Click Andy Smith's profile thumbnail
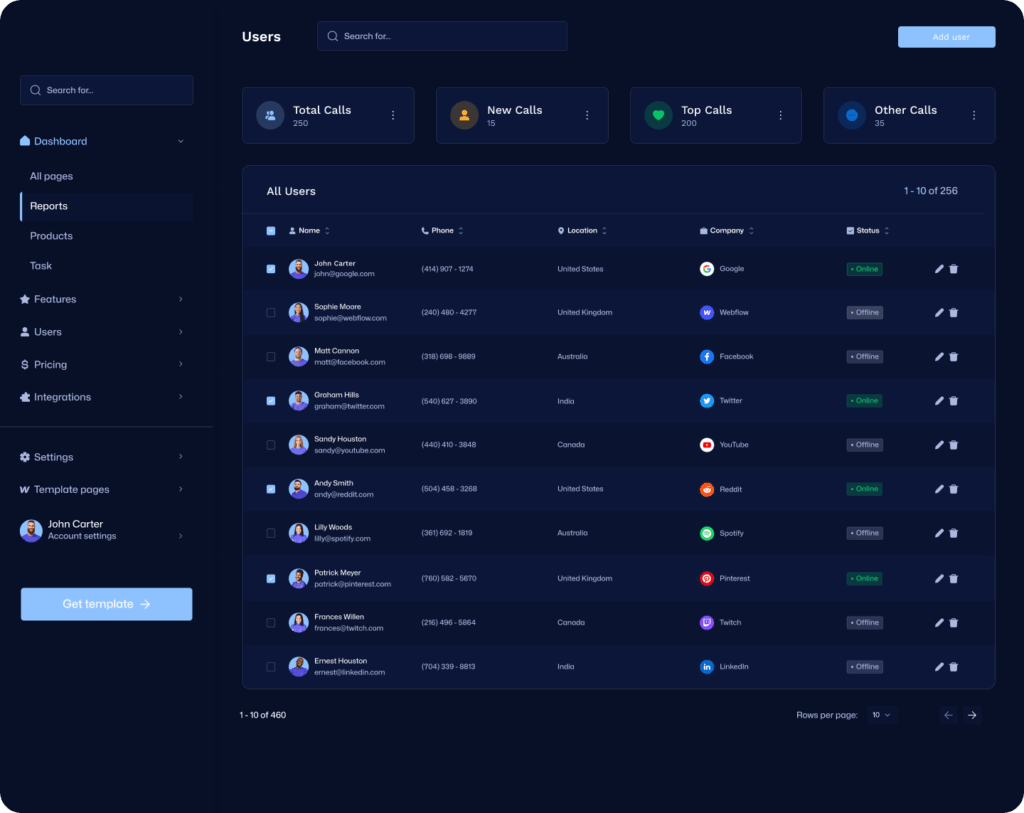The width and height of the screenshot is (1024, 813). 298,489
